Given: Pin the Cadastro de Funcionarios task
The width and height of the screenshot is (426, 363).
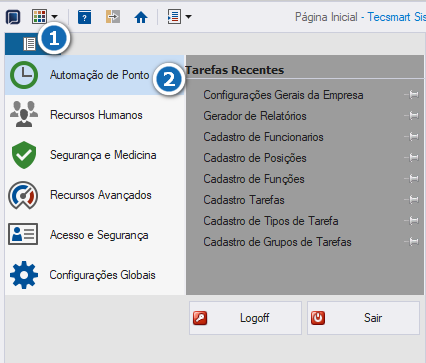Looking at the screenshot, I should 412,137.
